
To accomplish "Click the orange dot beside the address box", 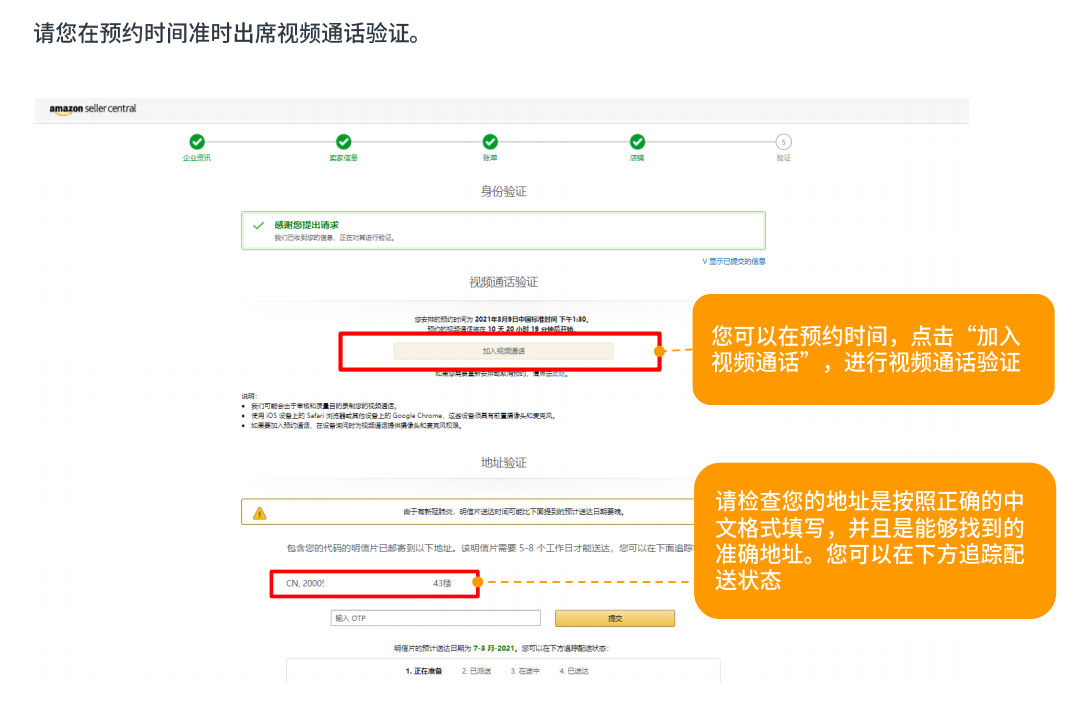I will point(477,582).
